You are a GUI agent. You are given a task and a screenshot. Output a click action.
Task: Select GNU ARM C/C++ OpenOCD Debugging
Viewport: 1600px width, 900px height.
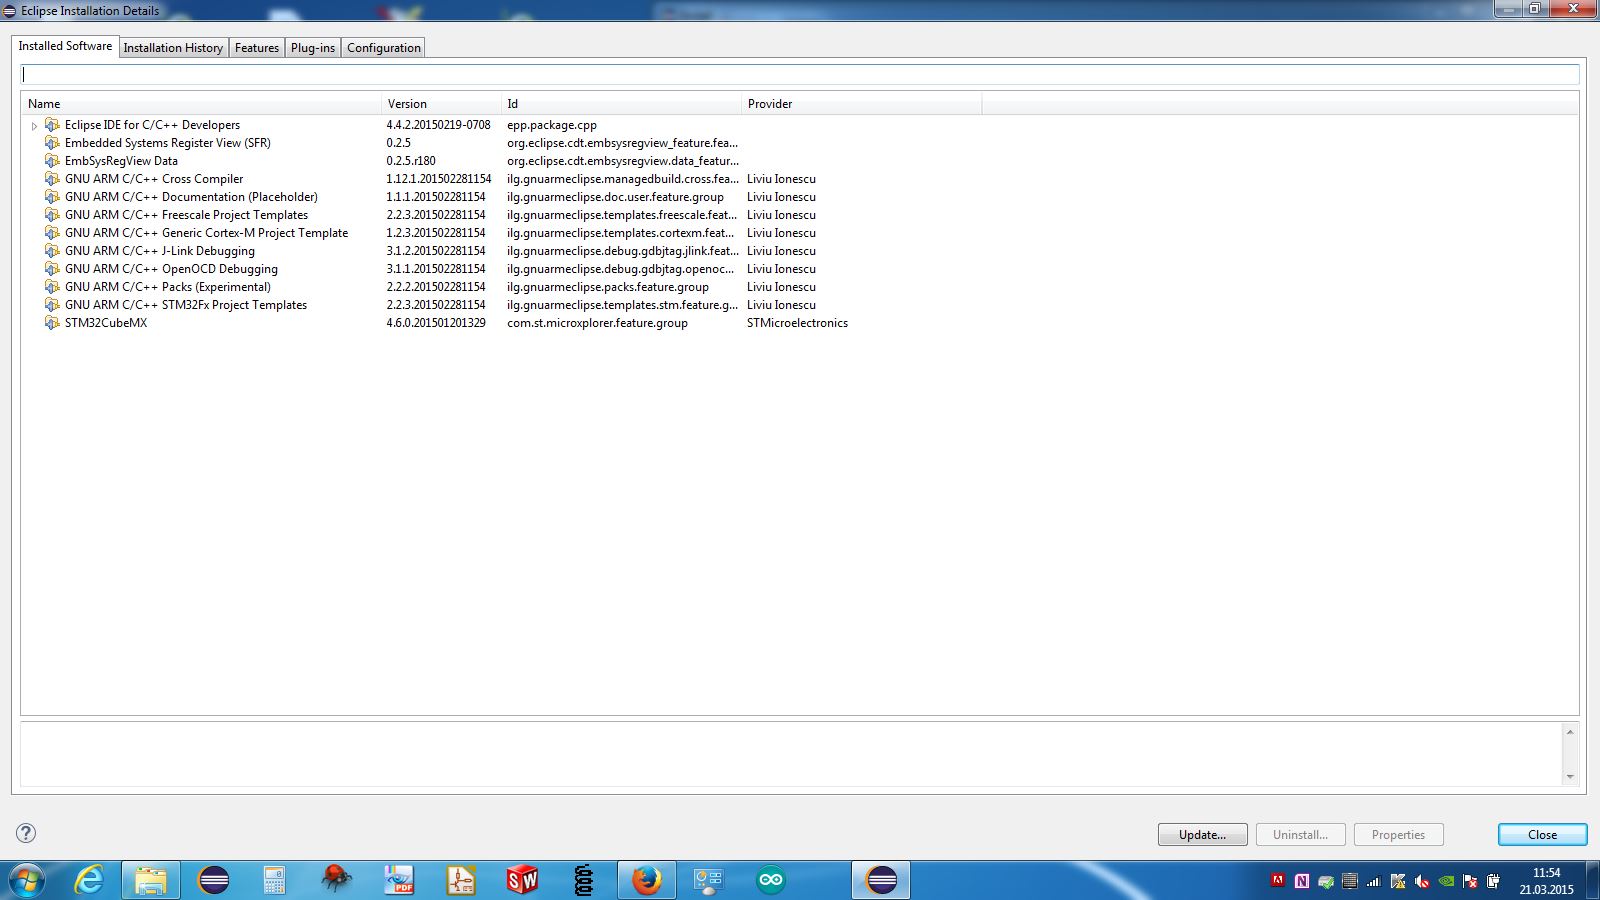(x=171, y=269)
